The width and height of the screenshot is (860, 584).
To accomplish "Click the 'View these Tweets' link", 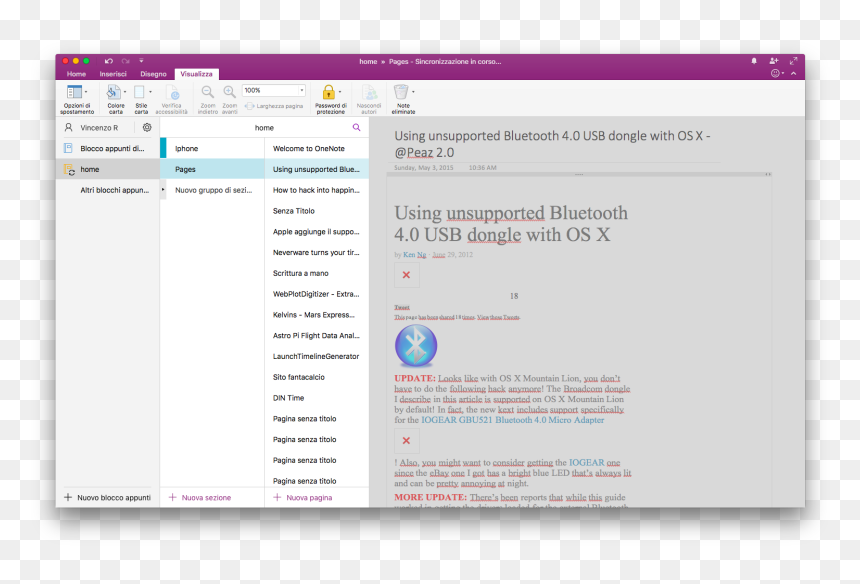I will (498, 317).
